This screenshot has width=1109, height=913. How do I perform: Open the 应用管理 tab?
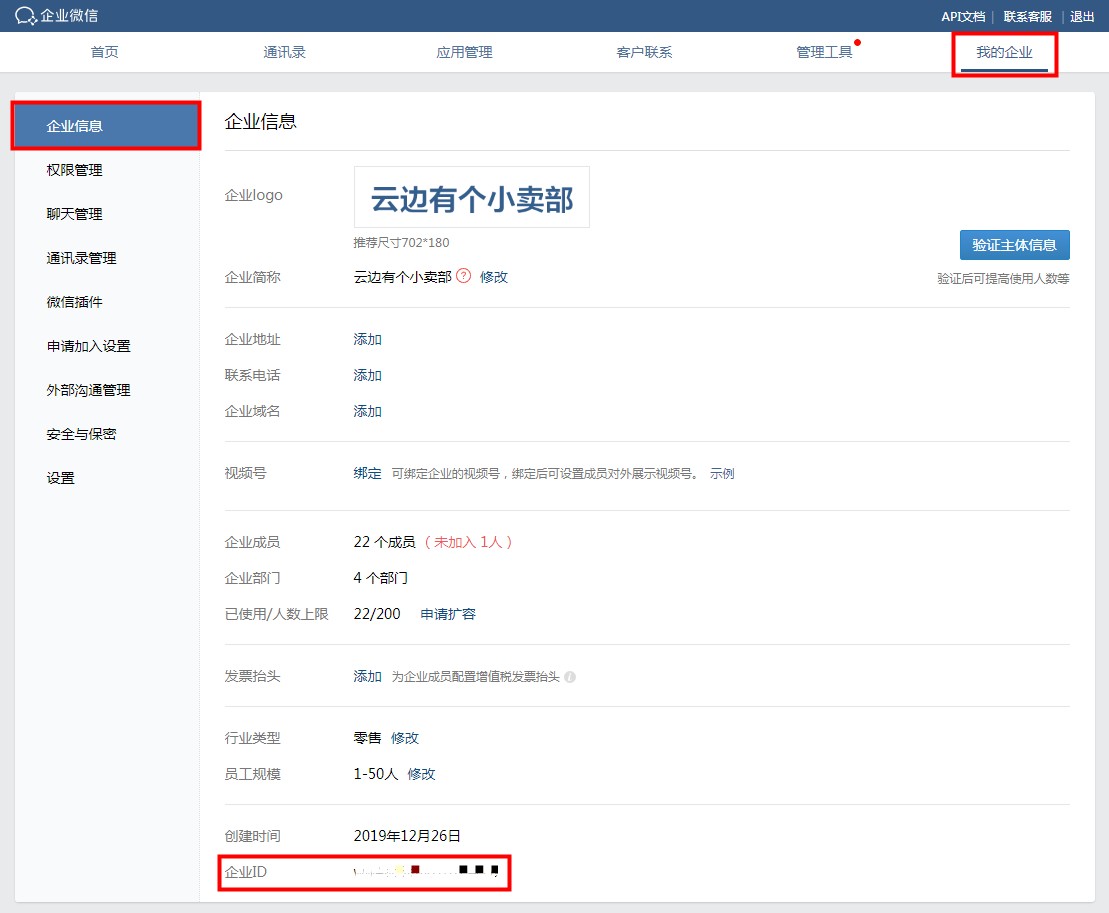(464, 52)
